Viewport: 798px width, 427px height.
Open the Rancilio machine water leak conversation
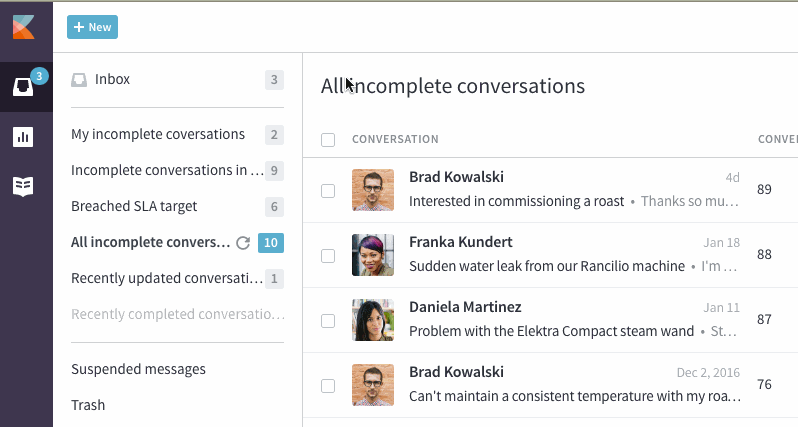[547, 266]
